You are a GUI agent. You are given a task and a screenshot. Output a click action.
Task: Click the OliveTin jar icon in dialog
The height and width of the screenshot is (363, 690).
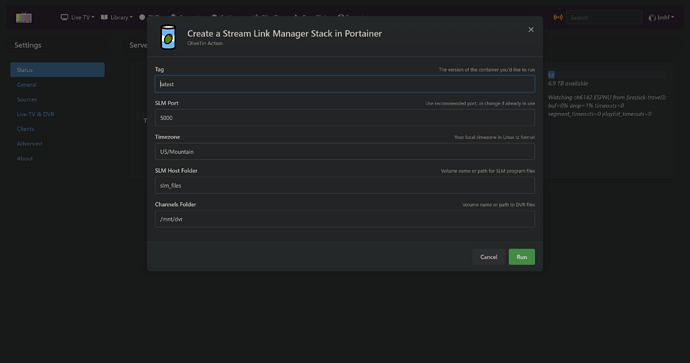[x=168, y=37]
